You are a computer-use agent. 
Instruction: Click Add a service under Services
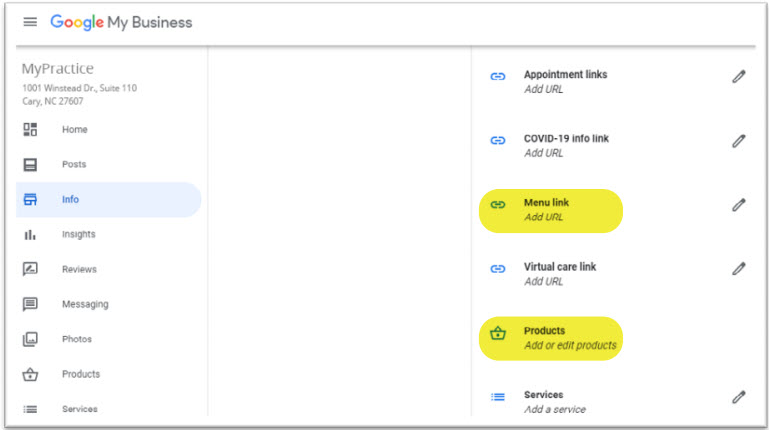(555, 409)
